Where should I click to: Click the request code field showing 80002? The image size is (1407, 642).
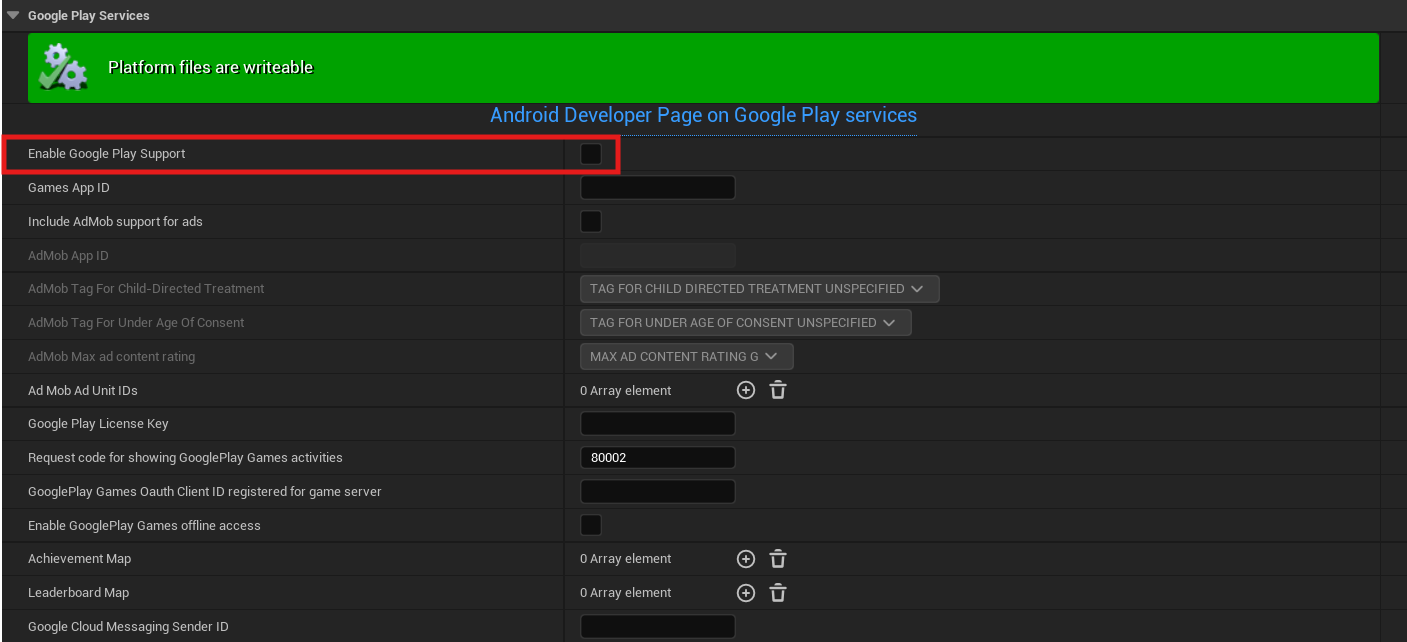coord(657,458)
